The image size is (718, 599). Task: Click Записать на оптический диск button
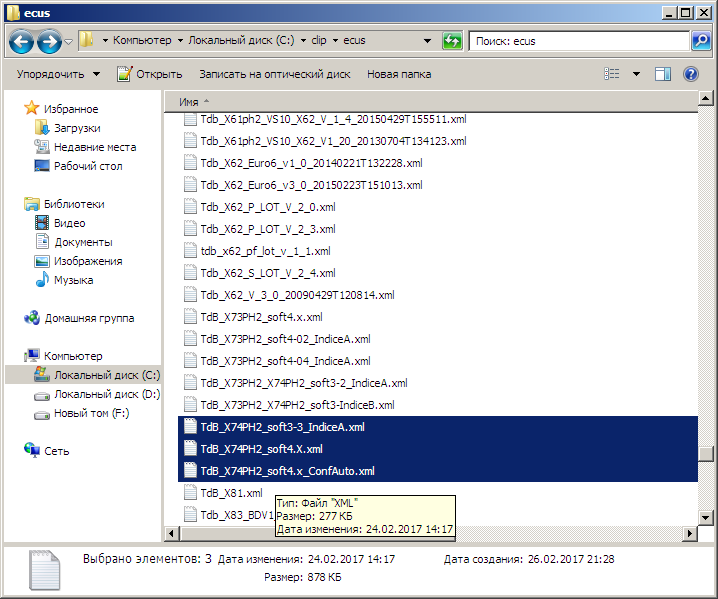tap(274, 74)
